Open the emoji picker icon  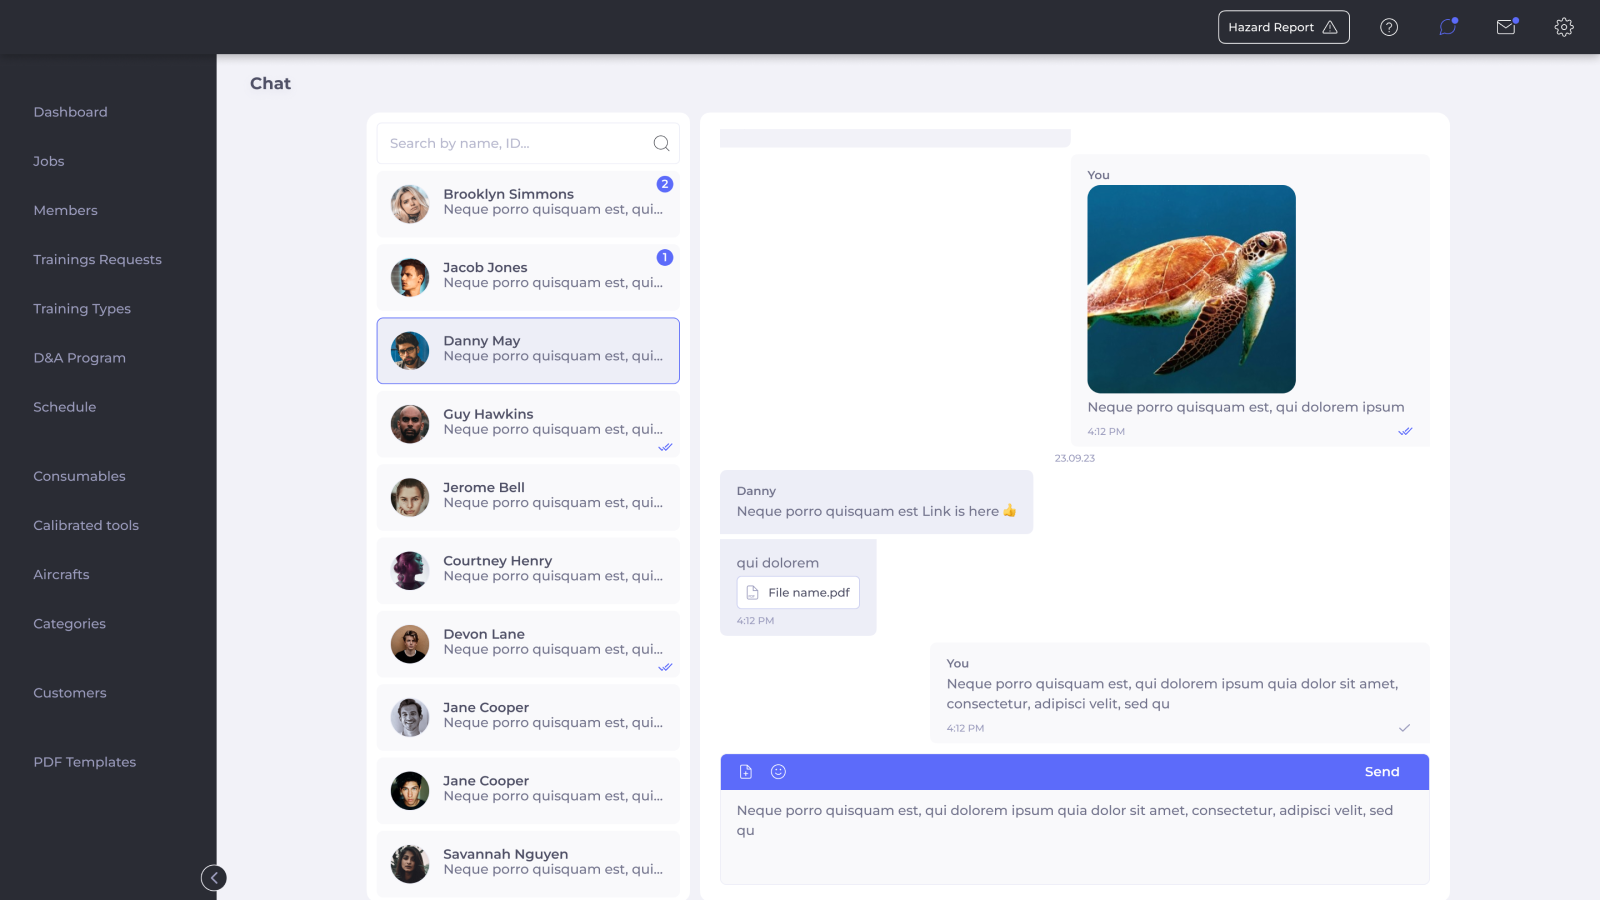click(778, 772)
